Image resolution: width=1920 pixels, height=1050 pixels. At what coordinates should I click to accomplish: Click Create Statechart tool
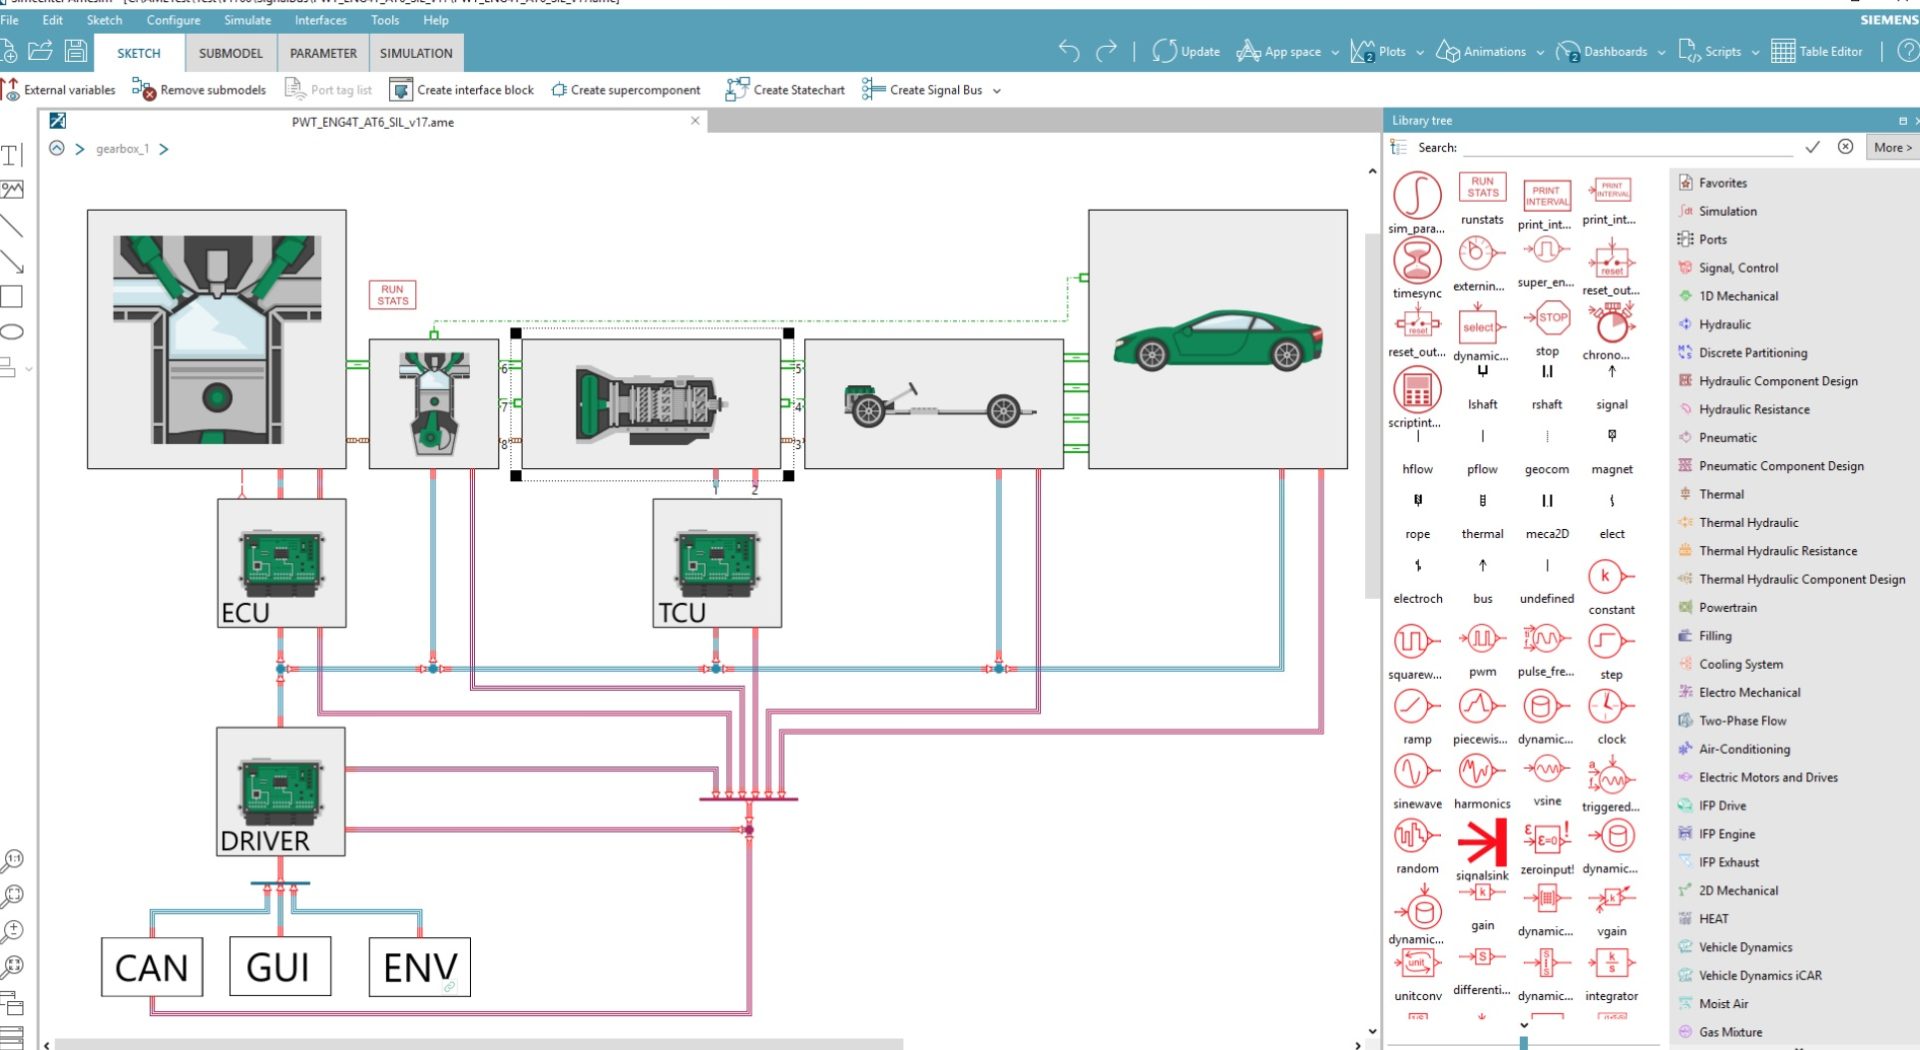pos(785,90)
